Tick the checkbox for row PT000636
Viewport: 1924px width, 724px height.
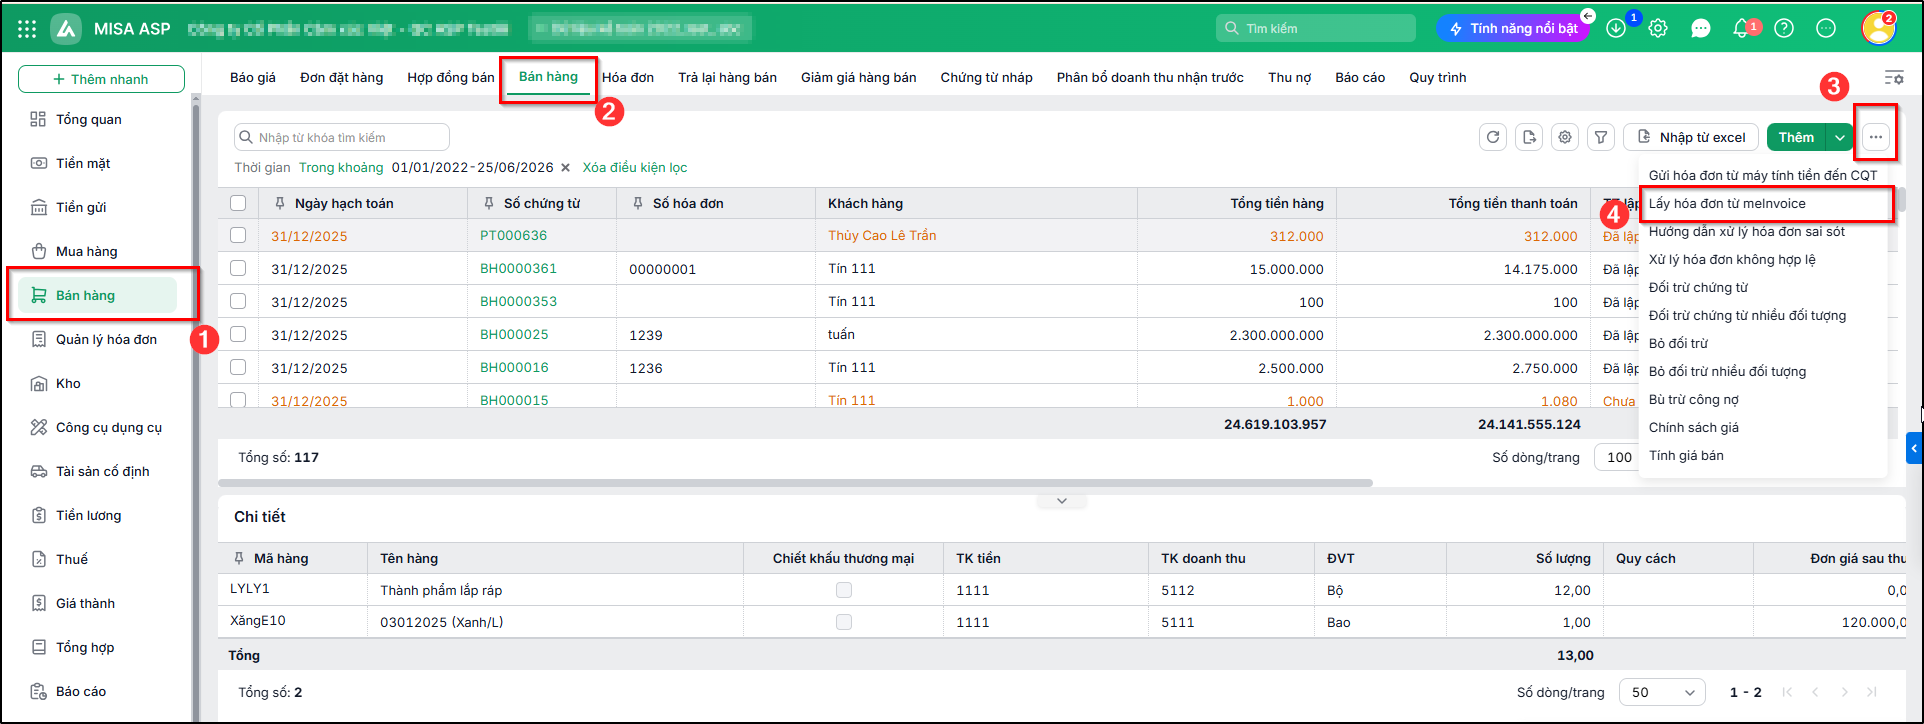coord(238,235)
